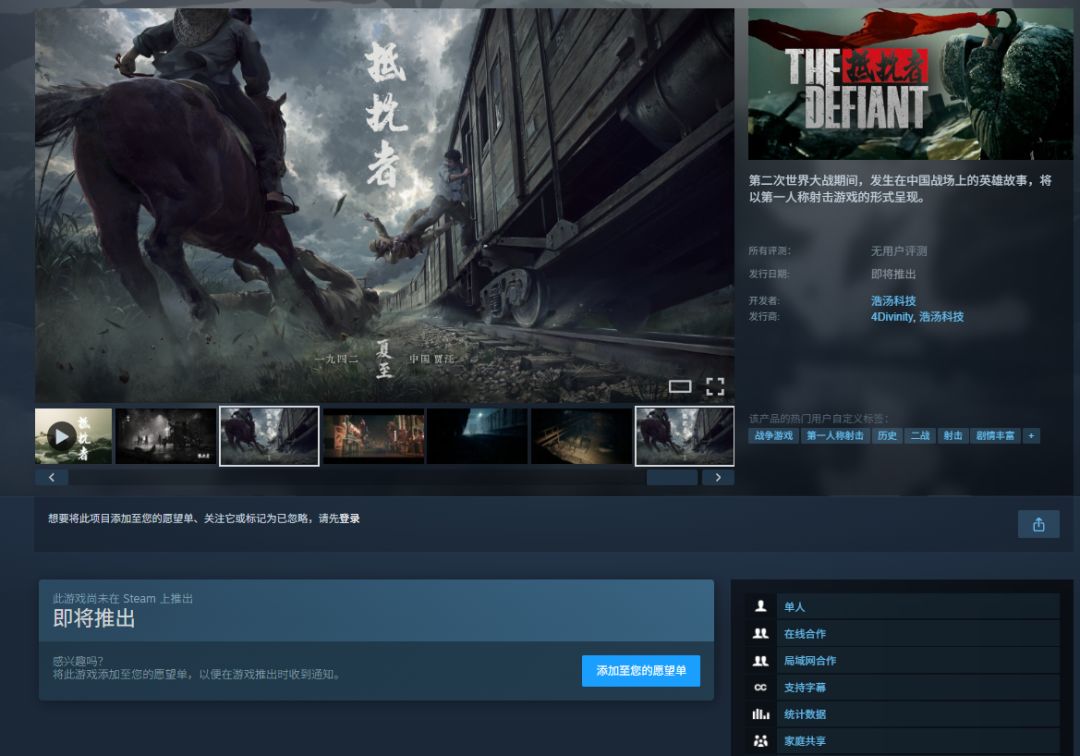The width and height of the screenshot is (1080, 756).
Task: Click the main horse and train screenshot
Action: point(384,205)
